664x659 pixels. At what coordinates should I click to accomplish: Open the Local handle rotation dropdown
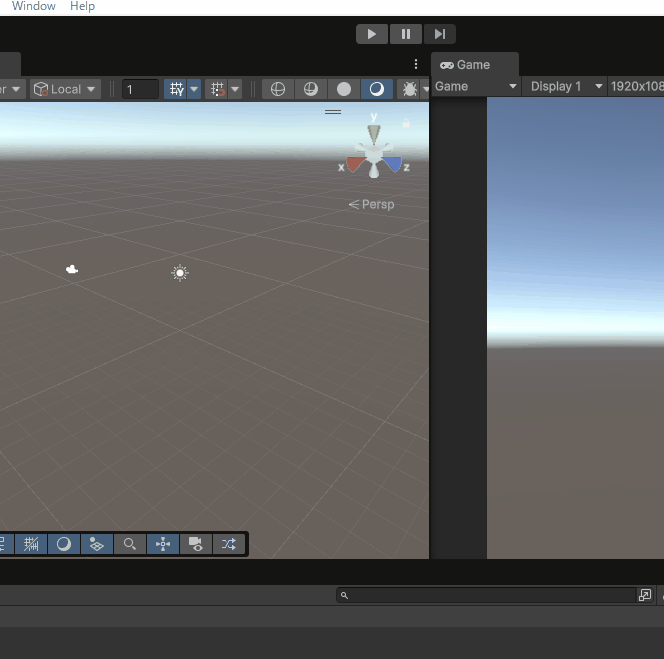[65, 89]
